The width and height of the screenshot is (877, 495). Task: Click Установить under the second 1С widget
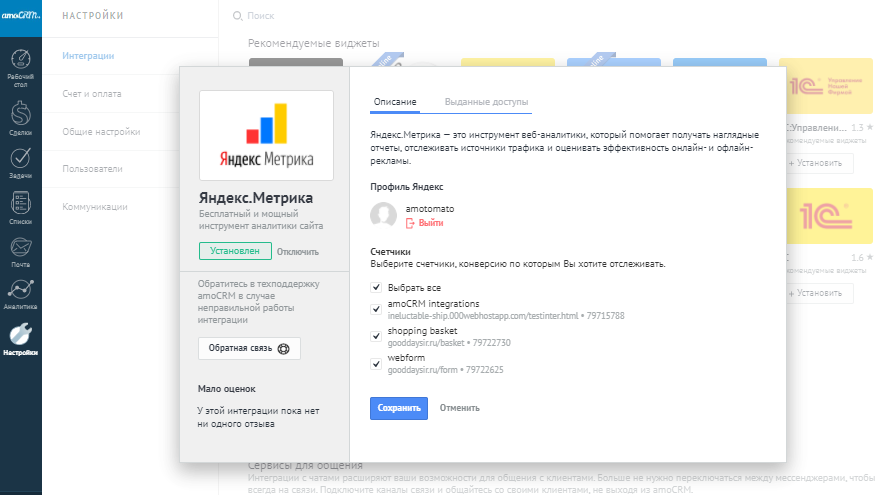[x=819, y=293]
